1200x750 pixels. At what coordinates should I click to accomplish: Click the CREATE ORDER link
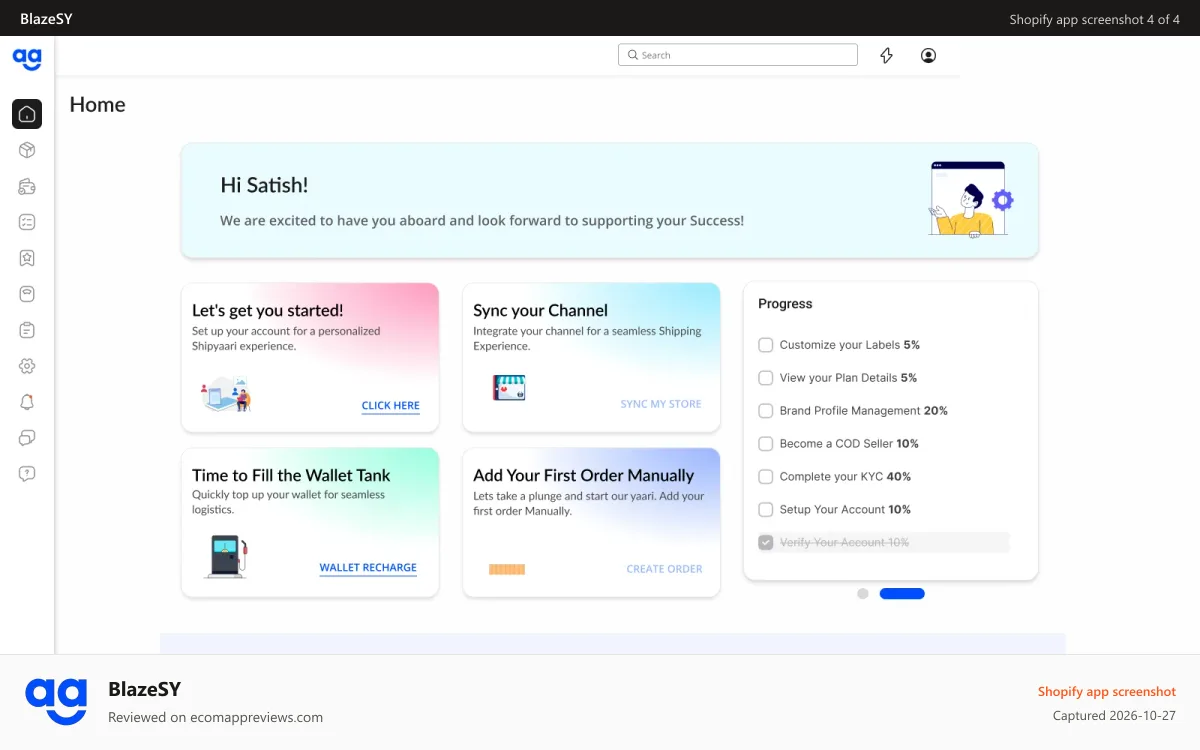[x=665, y=569]
